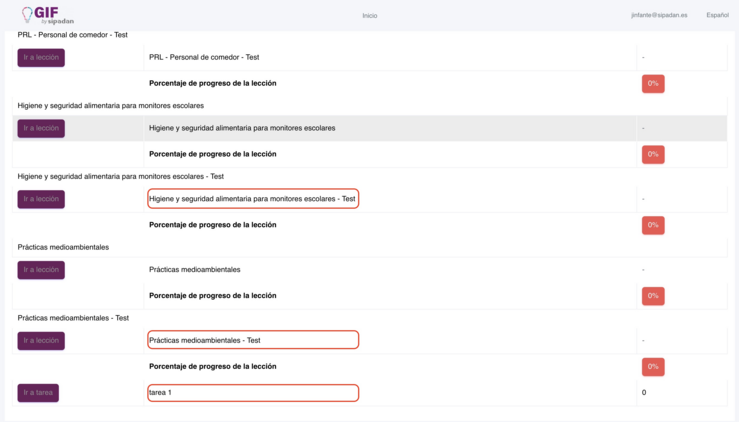Screen dimensions: 739x422
Task: Select highlighted 'Higiene y seguridad alimentaria para monitores escolares - Test'
Action: [253, 199]
